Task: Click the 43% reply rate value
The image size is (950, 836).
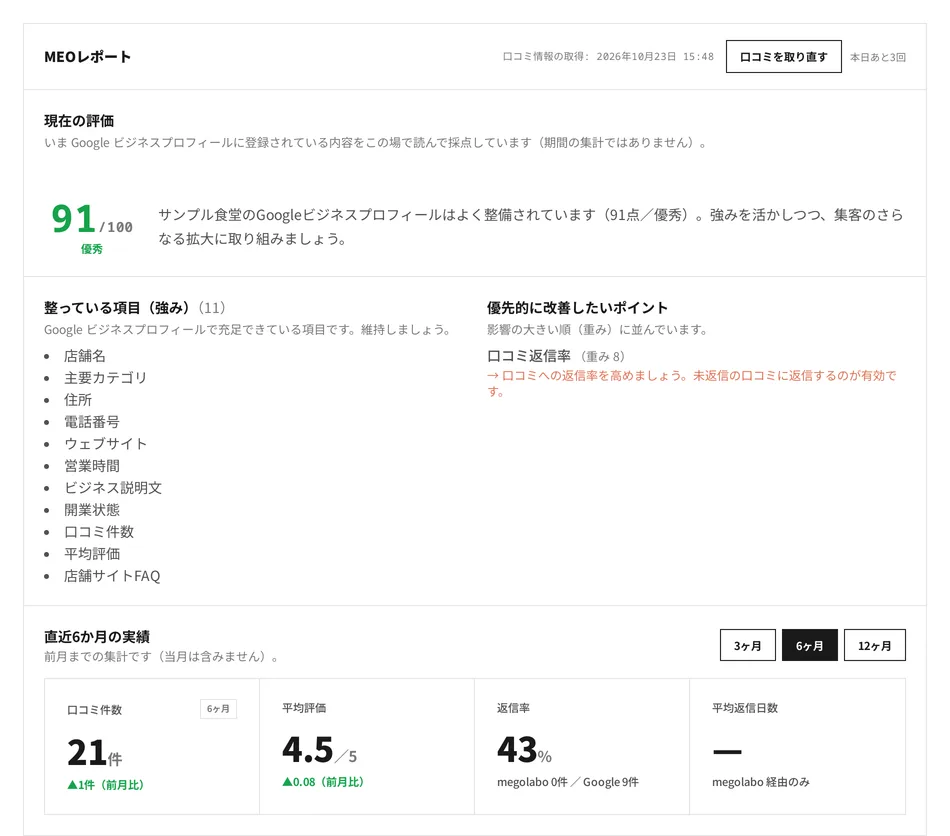Action: (x=524, y=750)
